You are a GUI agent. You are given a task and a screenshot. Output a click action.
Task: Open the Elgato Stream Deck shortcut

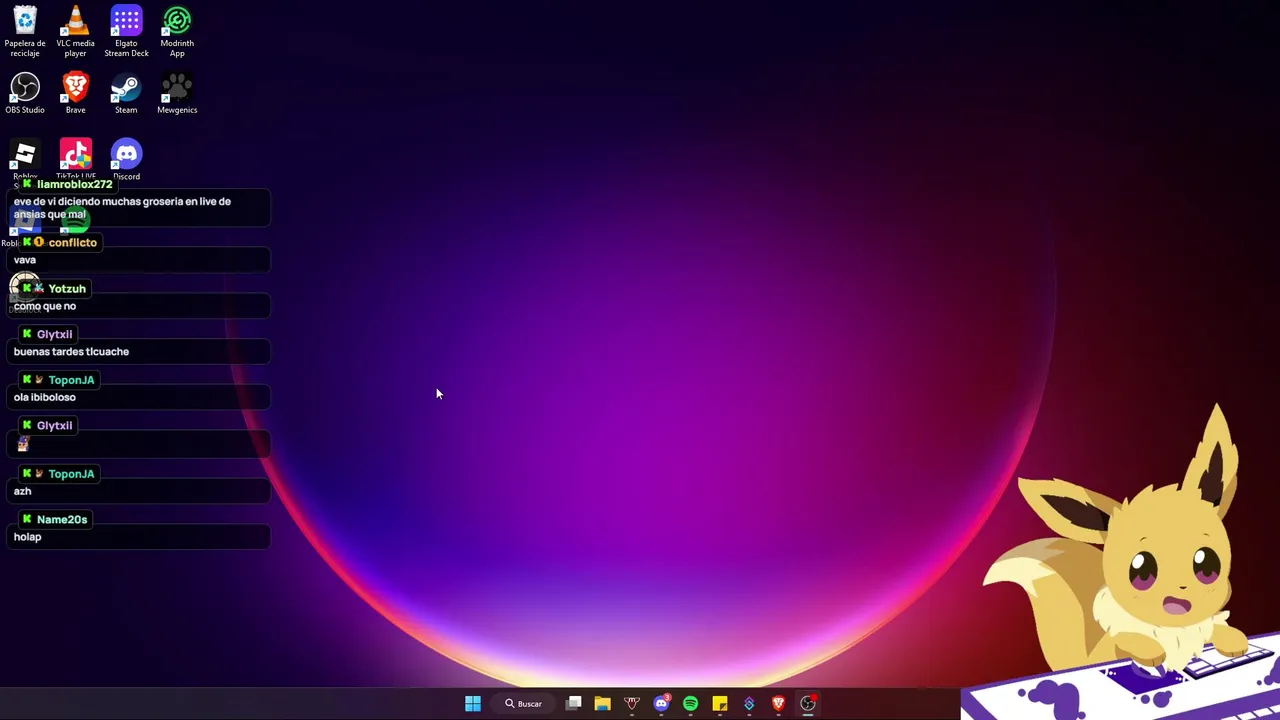(126, 31)
